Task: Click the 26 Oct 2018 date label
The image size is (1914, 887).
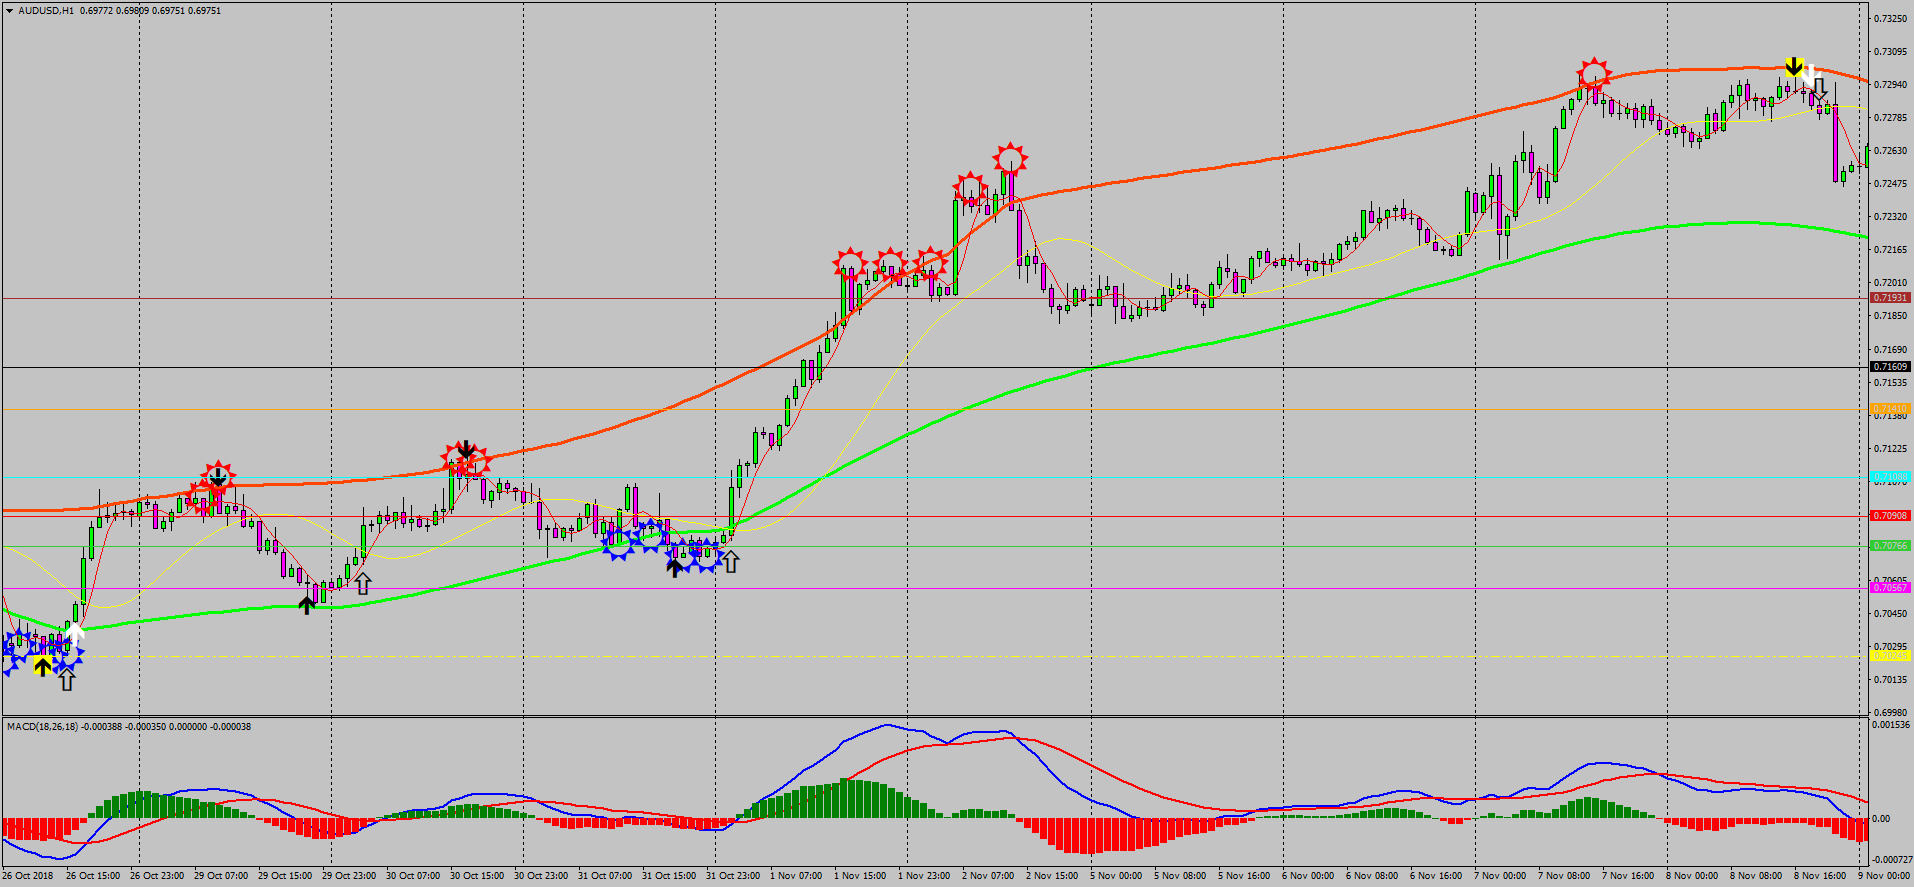Action: pos(28,876)
